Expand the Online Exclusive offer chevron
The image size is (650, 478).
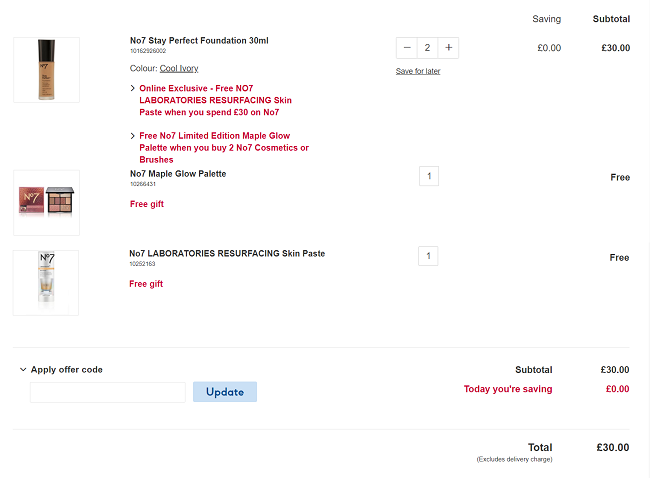133,88
